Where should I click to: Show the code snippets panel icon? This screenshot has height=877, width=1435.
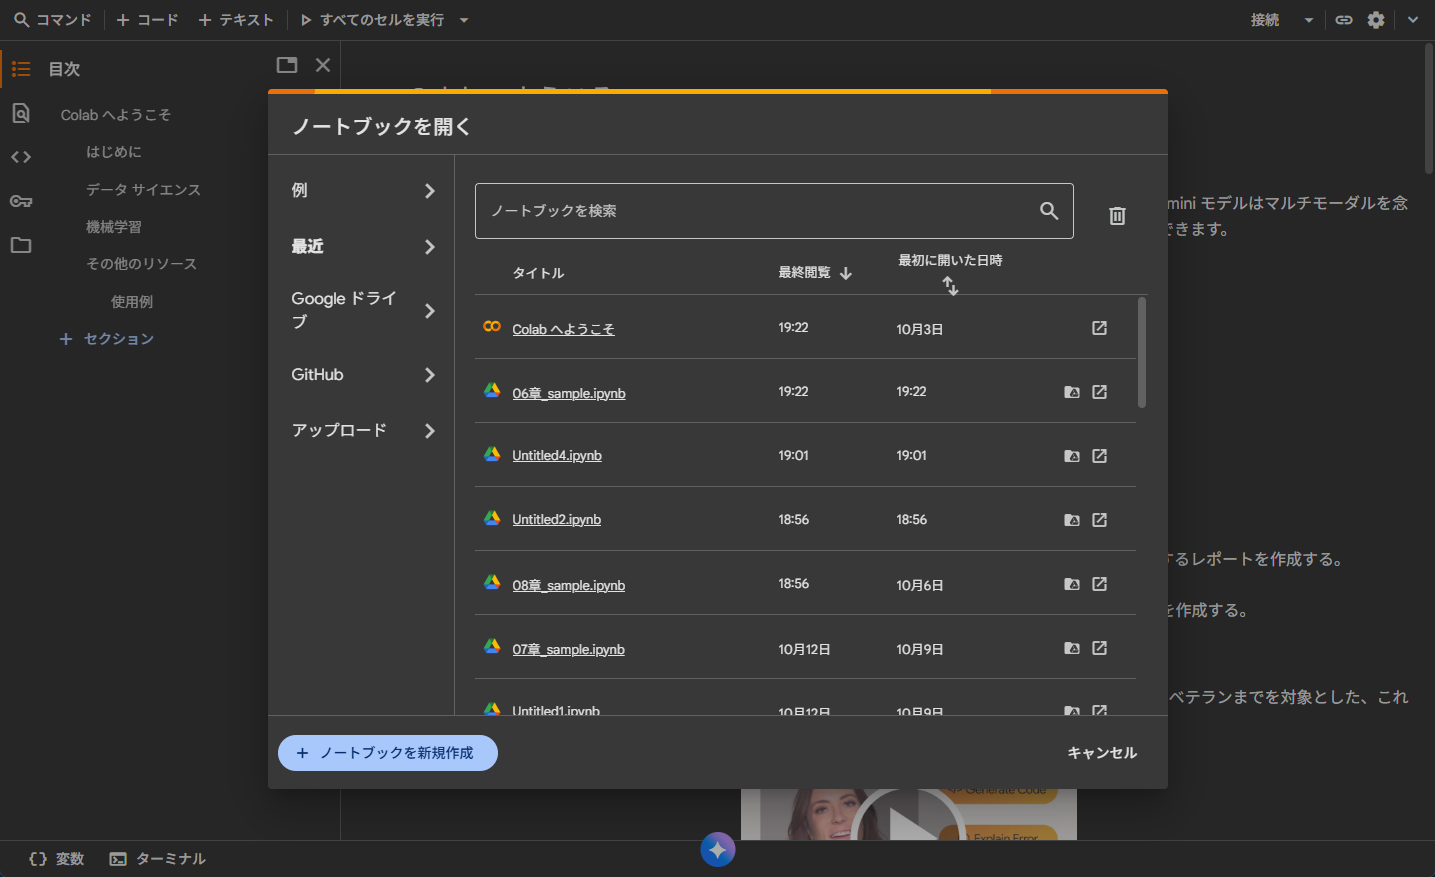(21, 157)
